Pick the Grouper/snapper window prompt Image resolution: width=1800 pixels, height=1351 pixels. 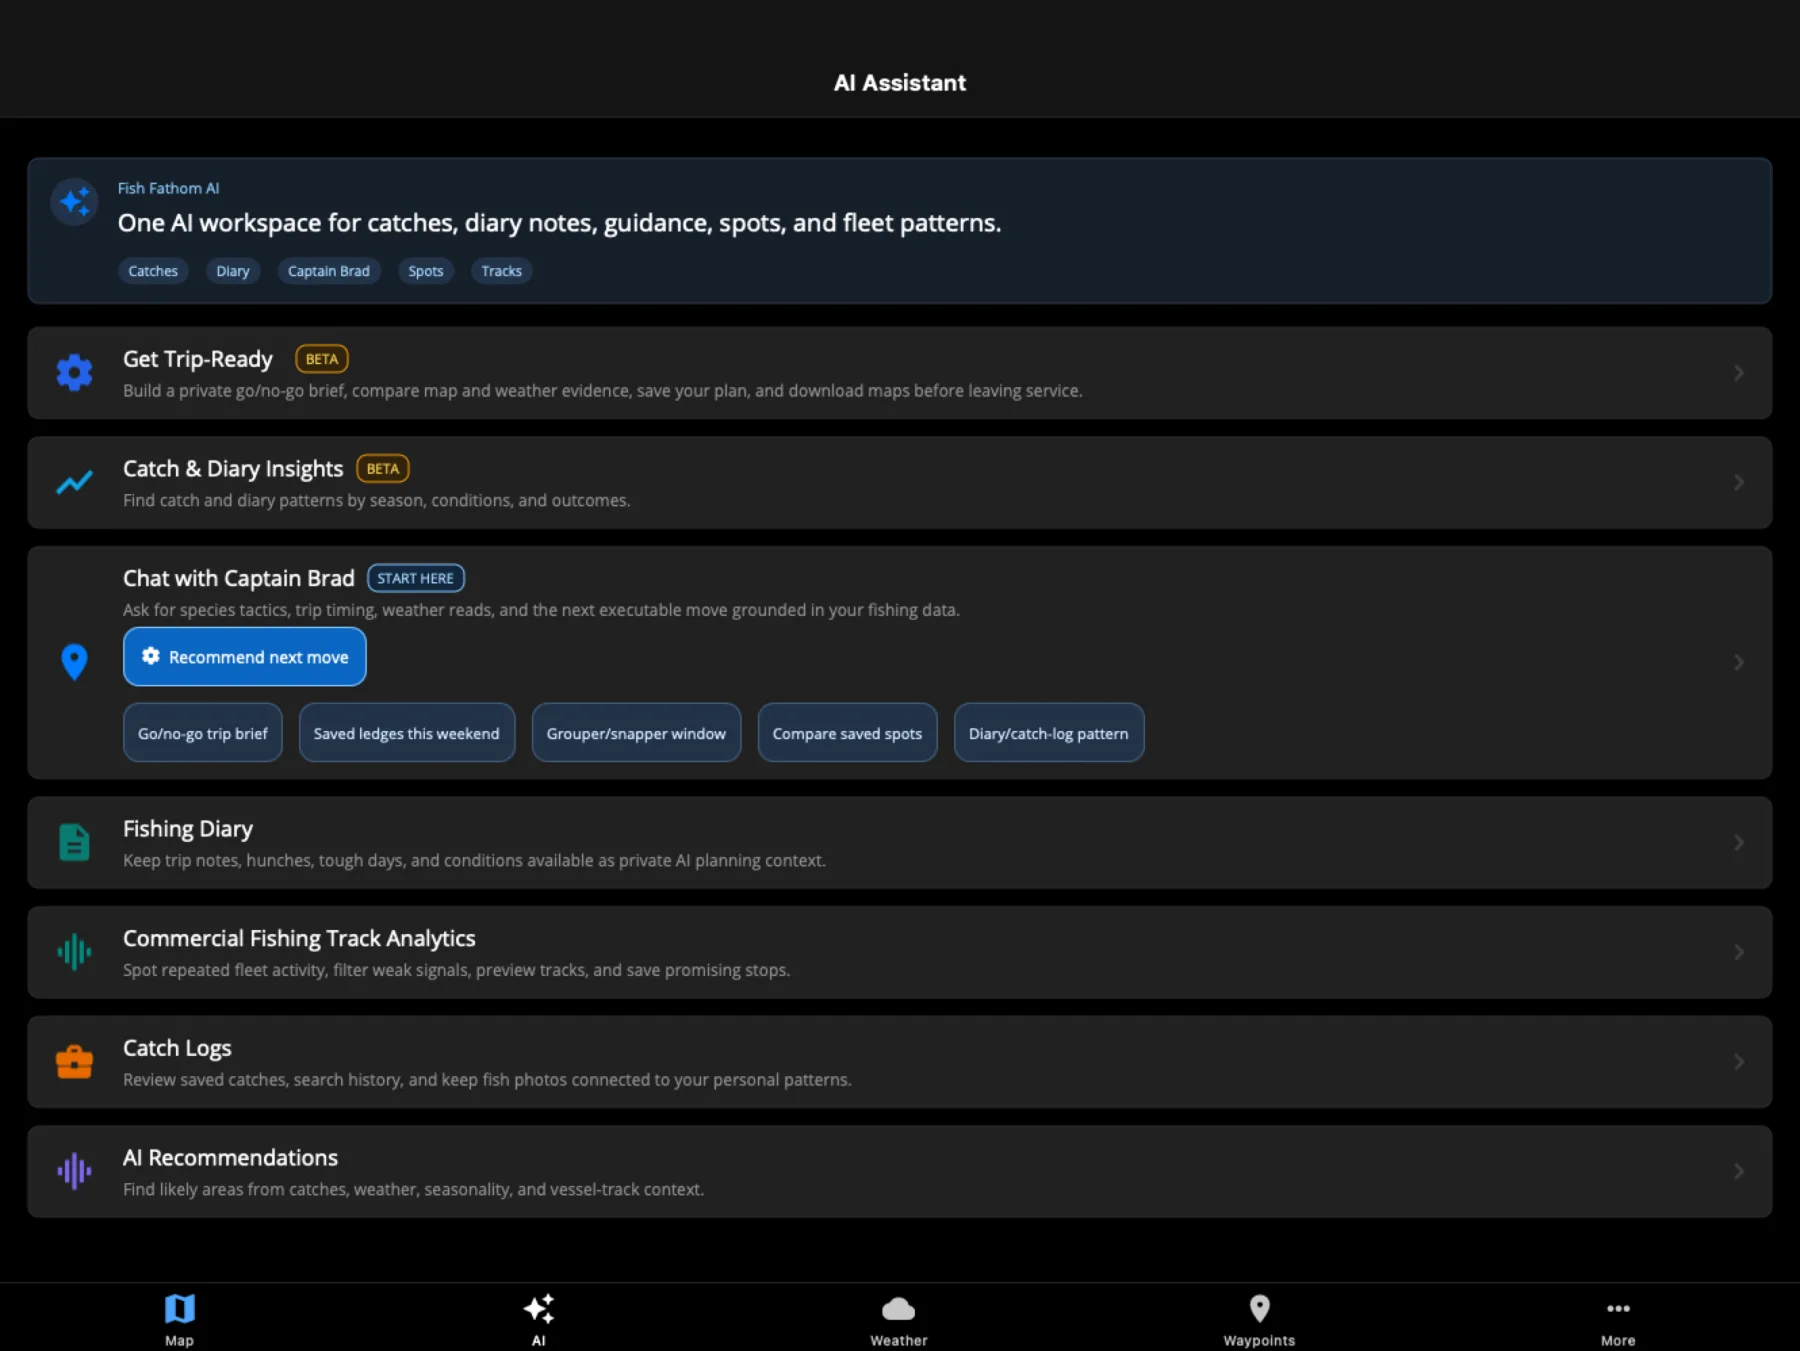[x=636, y=733]
